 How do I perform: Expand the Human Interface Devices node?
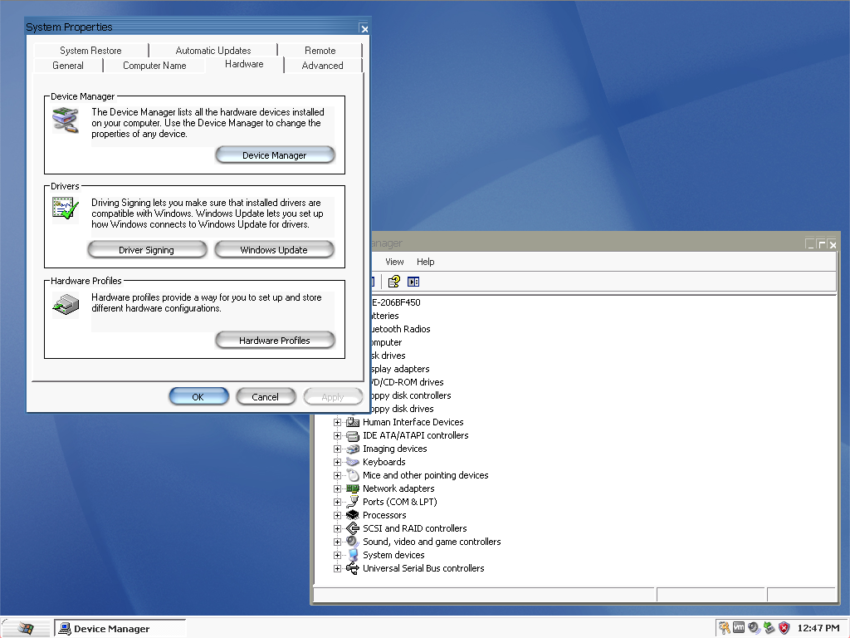click(337, 422)
